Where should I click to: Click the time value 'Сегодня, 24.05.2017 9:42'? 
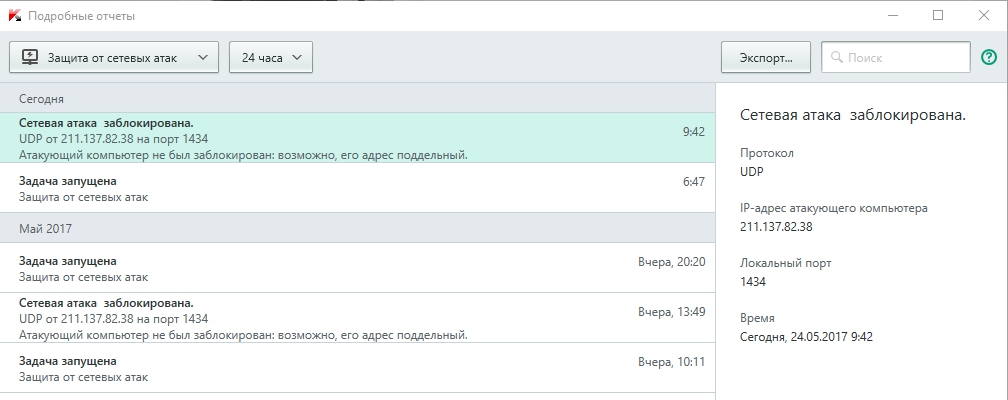(x=806, y=336)
